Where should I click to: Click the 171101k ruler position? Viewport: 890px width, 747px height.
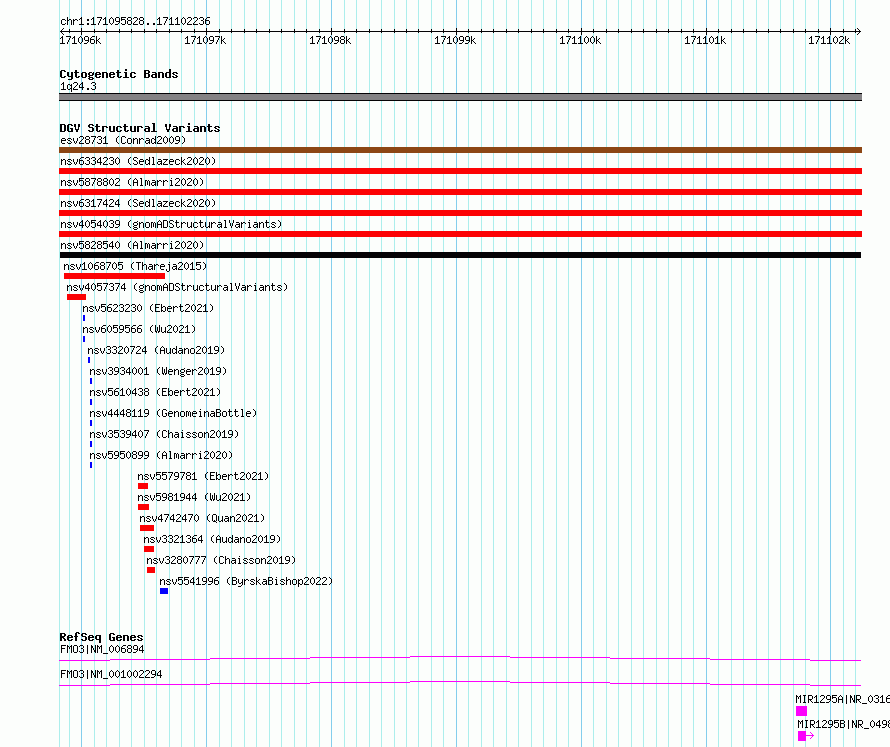coord(705,40)
